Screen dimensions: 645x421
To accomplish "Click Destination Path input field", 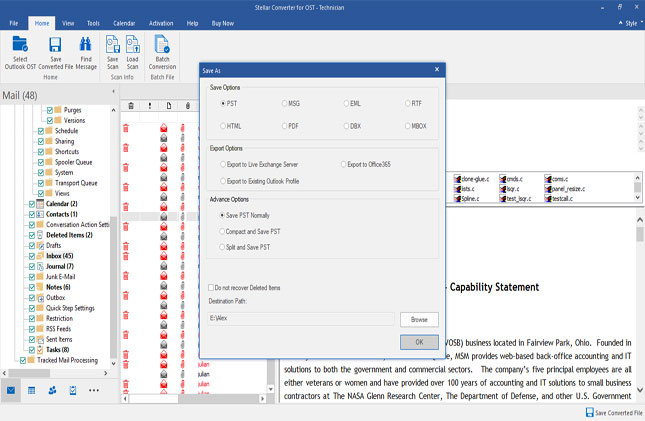I will pos(301,318).
